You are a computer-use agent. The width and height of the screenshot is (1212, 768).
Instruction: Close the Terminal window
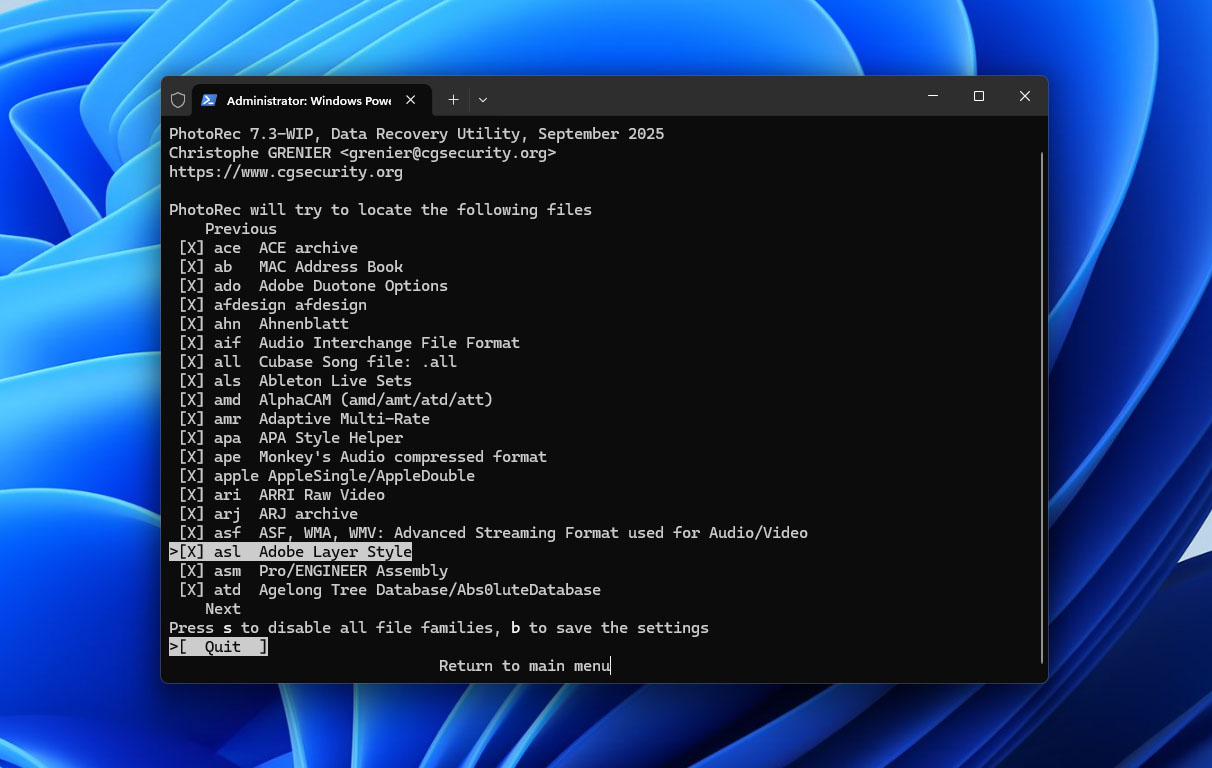click(x=1025, y=96)
